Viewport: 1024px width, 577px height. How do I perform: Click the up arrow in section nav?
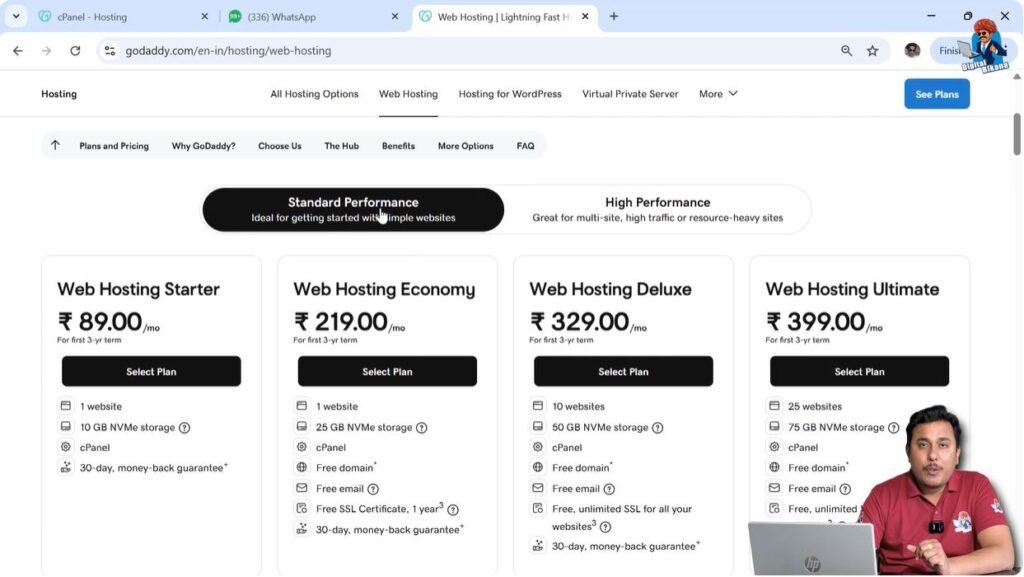click(55, 146)
